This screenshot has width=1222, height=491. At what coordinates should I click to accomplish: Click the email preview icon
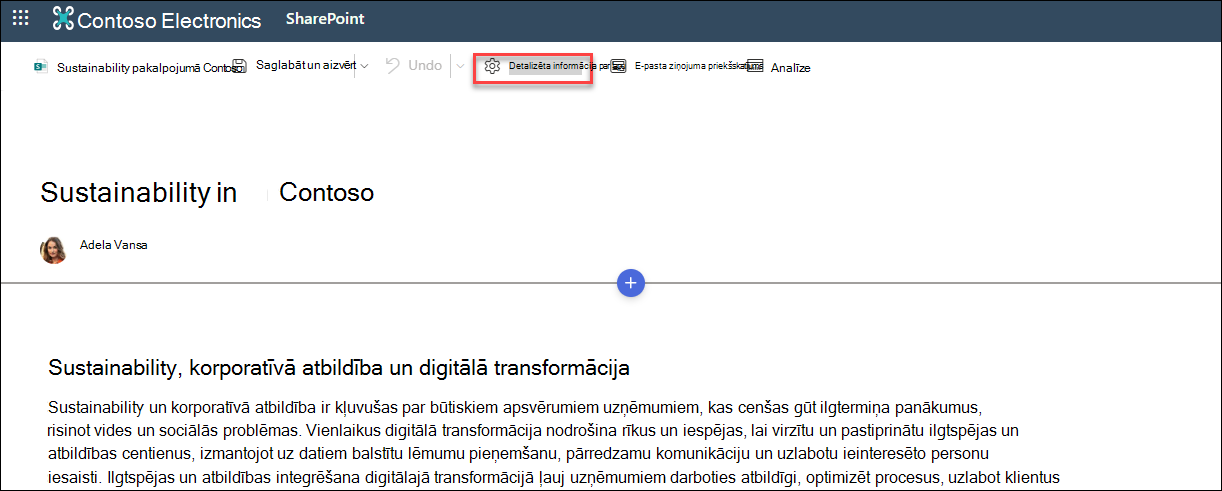click(619, 67)
